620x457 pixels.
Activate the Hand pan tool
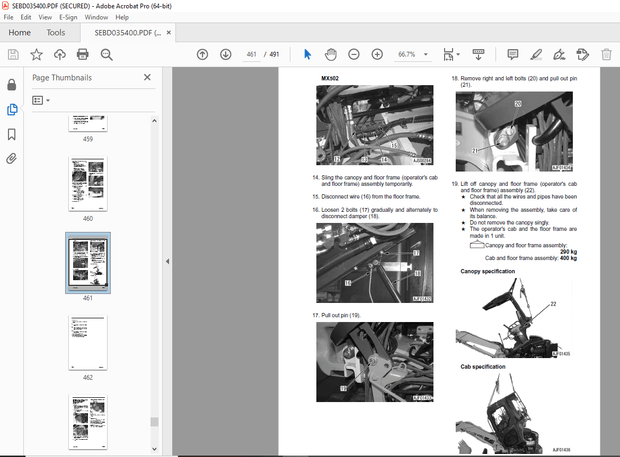(x=331, y=54)
